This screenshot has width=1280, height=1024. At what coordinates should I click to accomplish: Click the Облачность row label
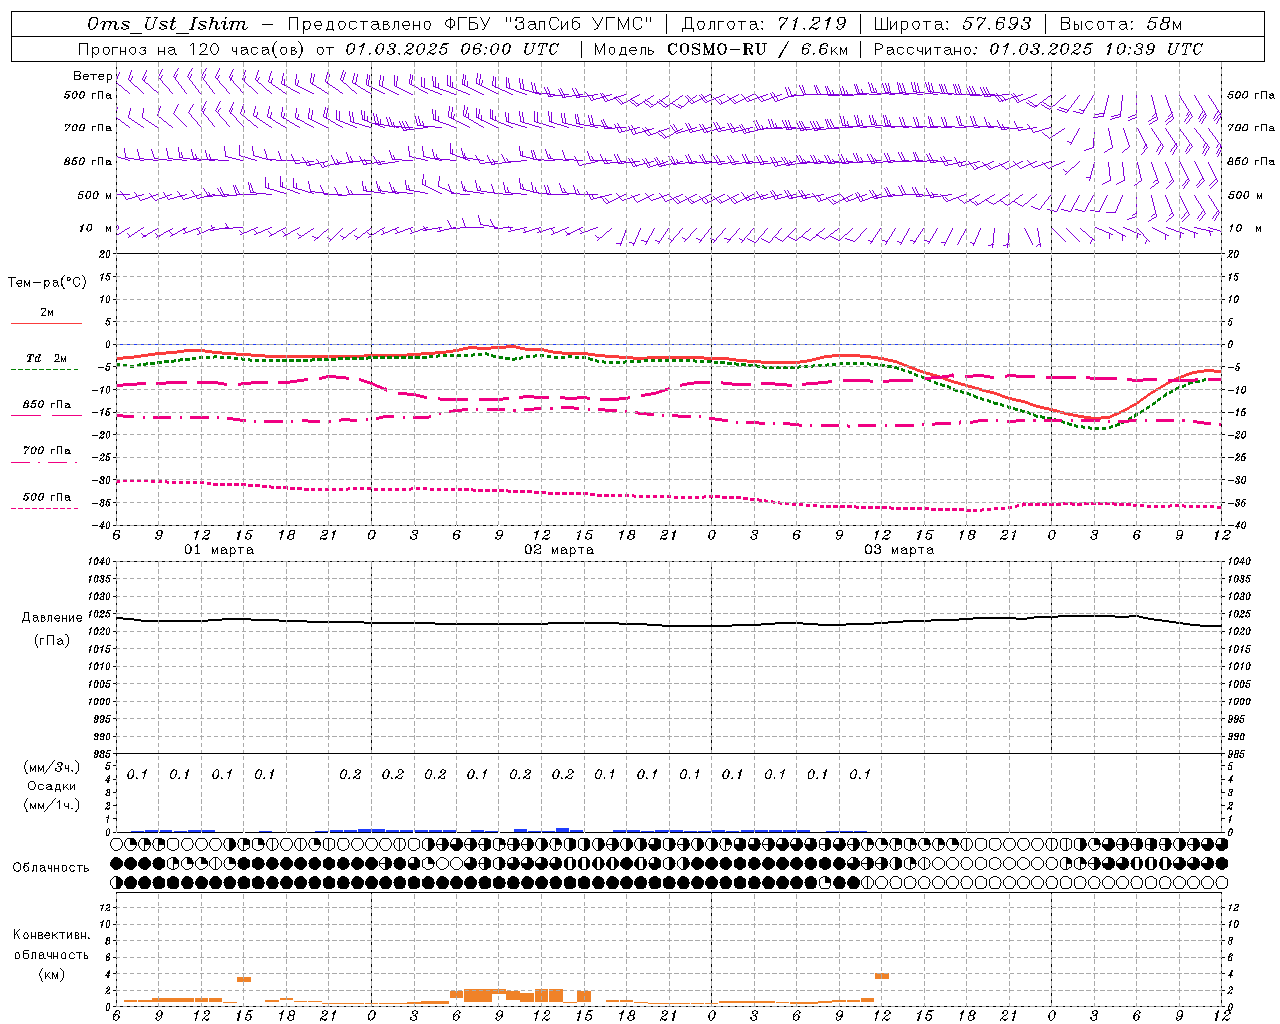pyautogui.click(x=51, y=868)
